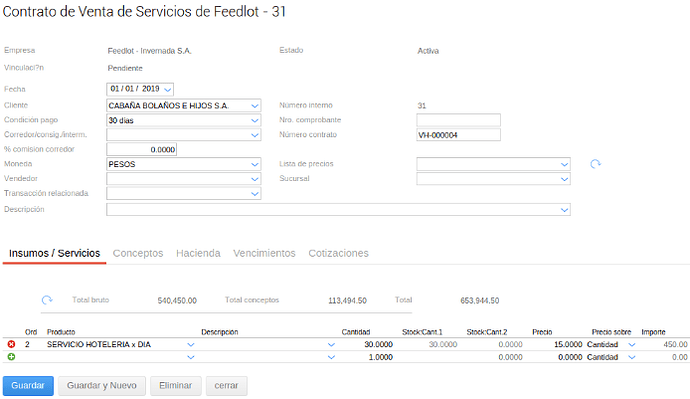Remove the SERVICIO HOTELERIA x DIA row
The height and width of the screenshot is (399, 690).
11,344
